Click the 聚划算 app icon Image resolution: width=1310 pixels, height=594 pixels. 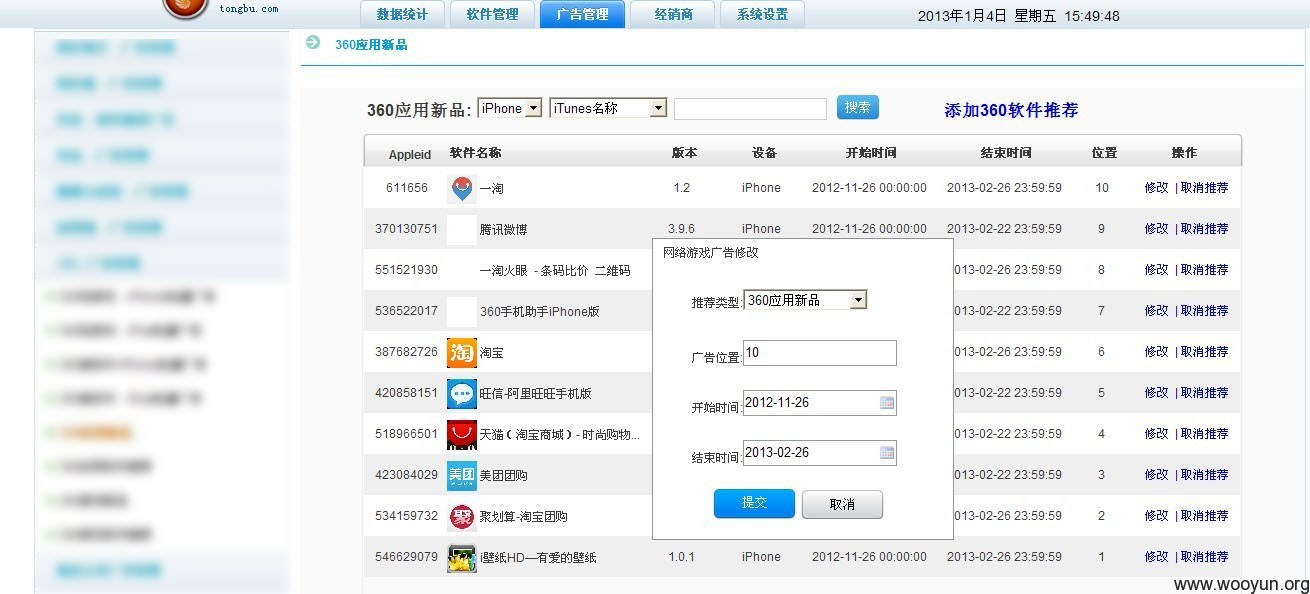coord(461,516)
